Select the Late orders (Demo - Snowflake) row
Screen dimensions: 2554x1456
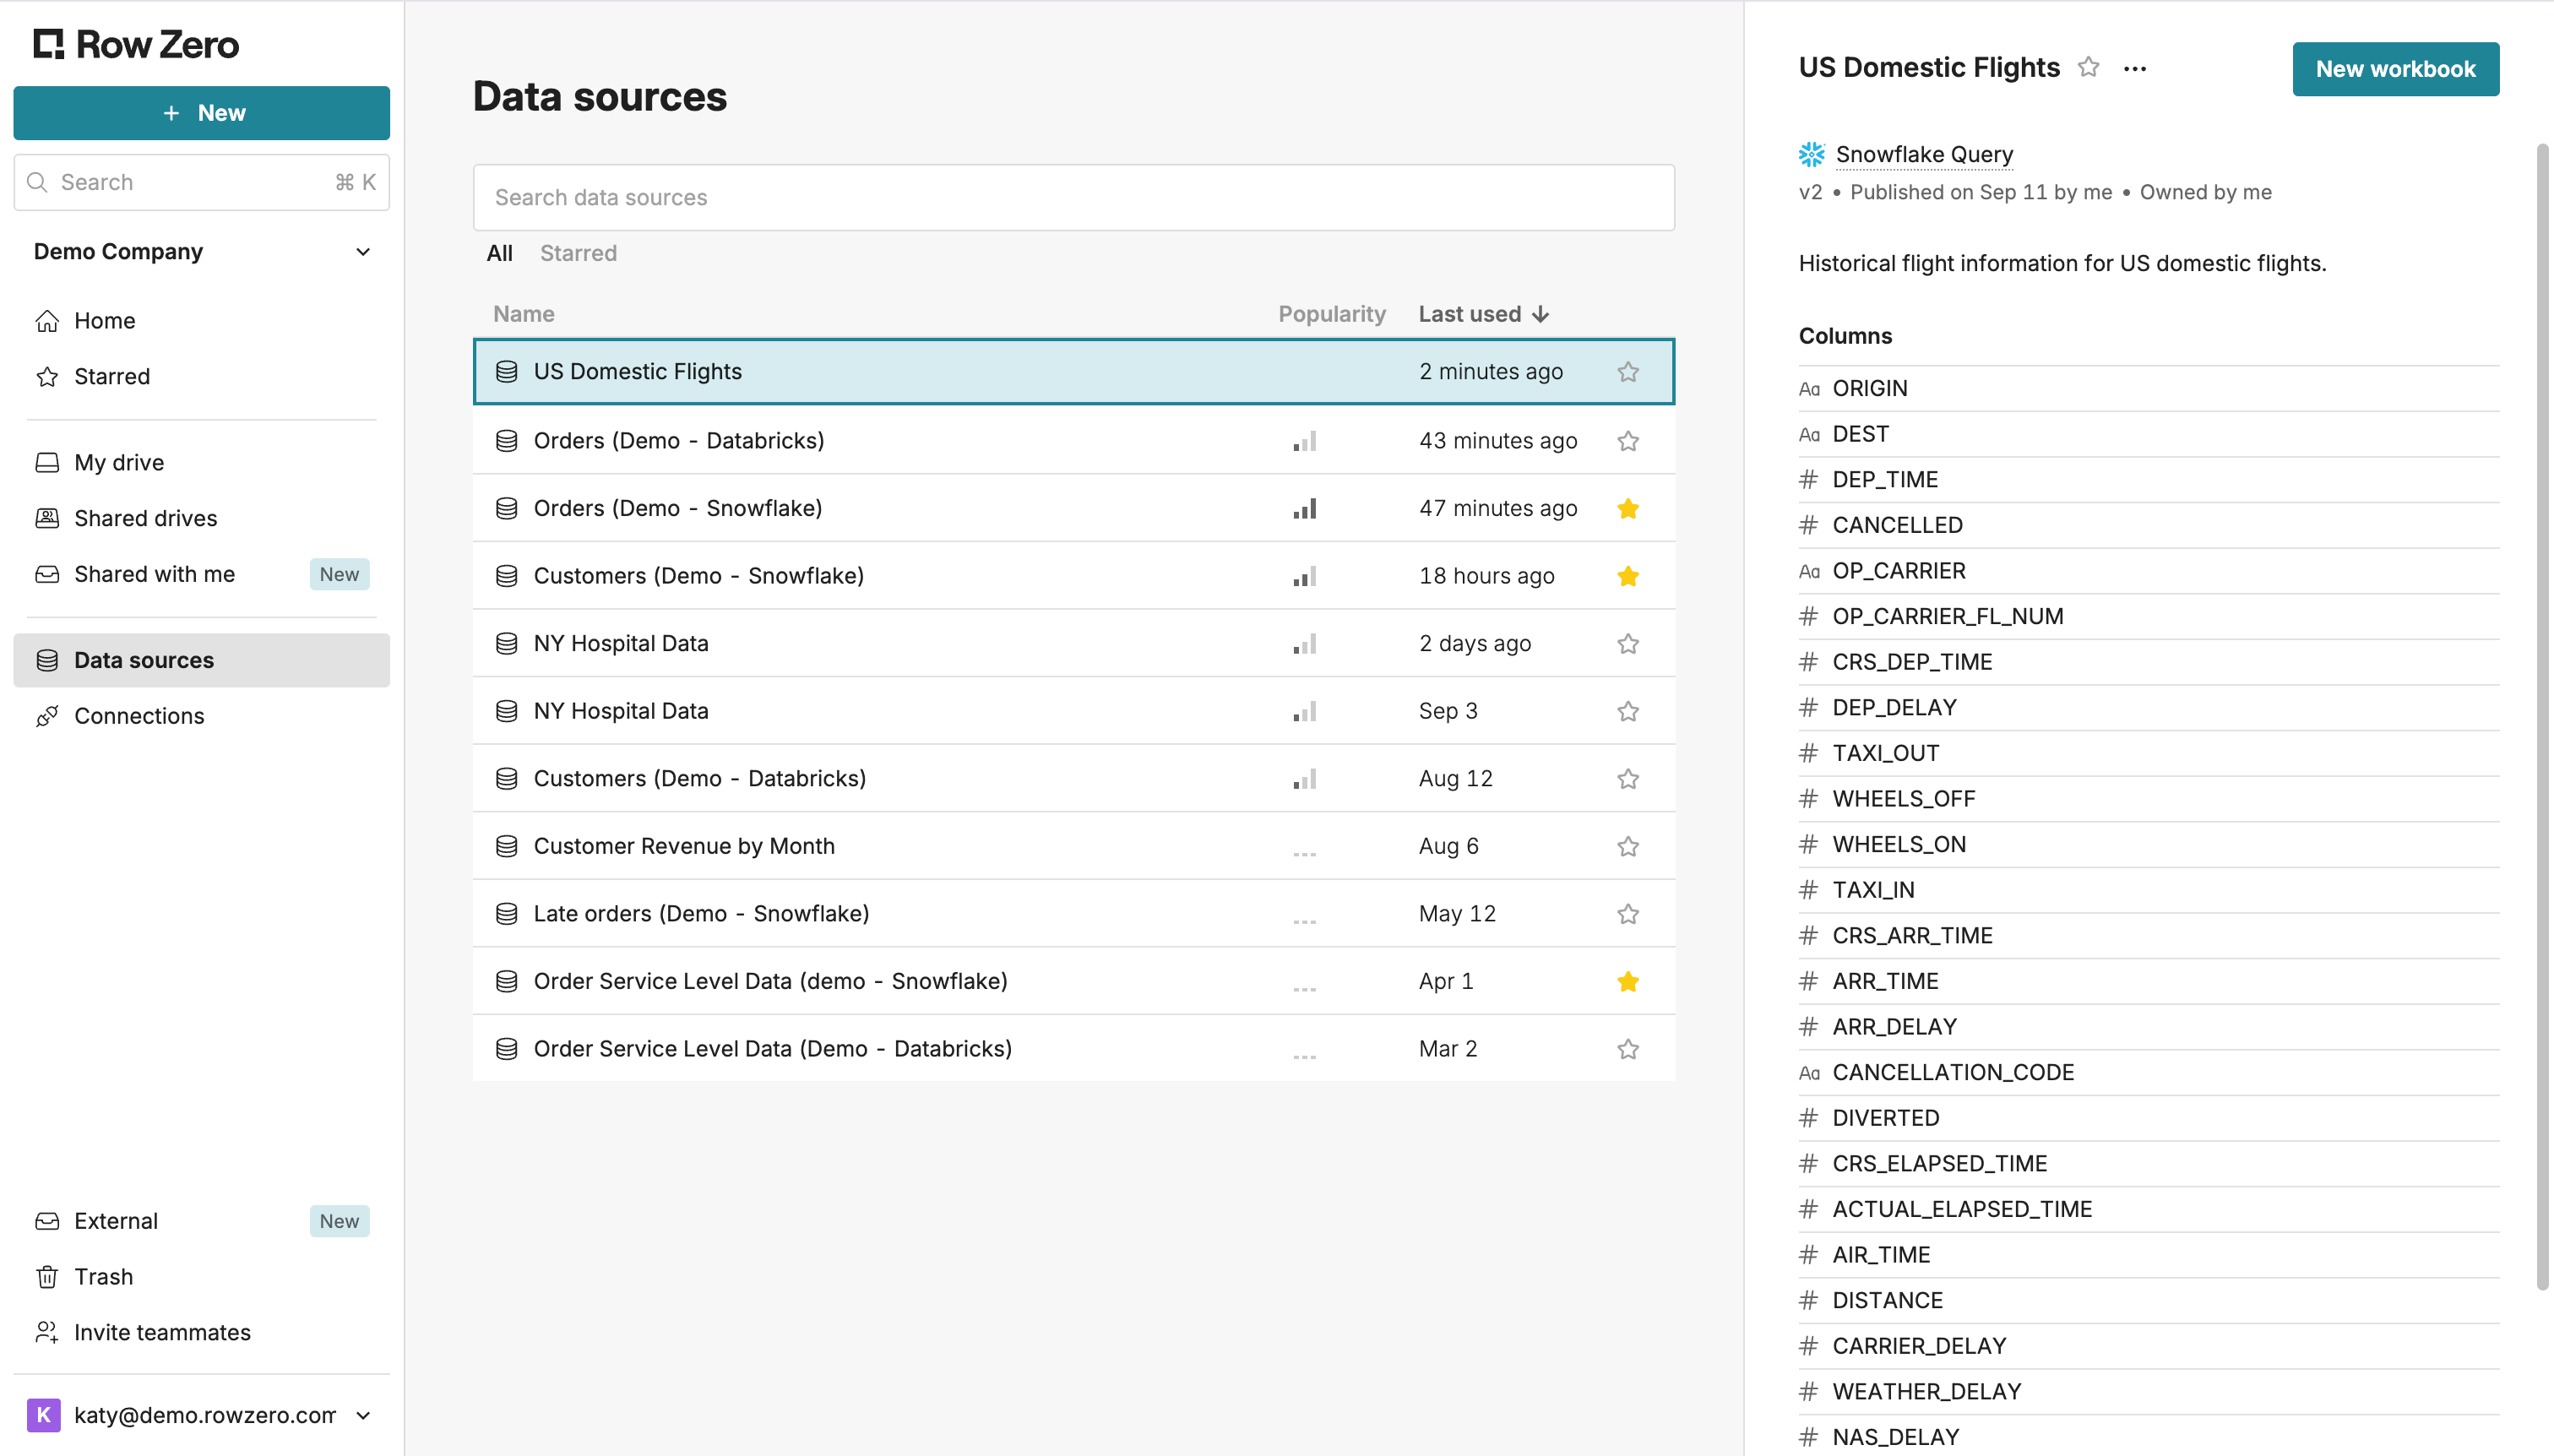tap(1073, 914)
